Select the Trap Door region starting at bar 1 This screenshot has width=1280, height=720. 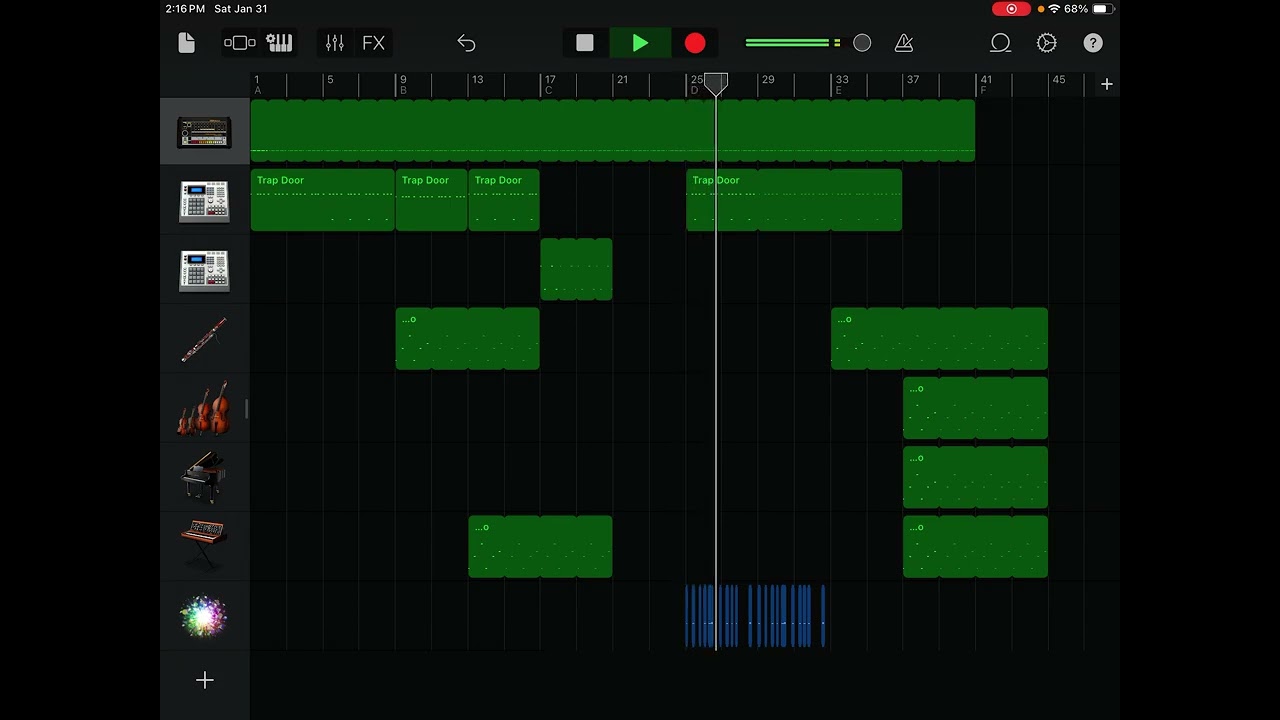pyautogui.click(x=322, y=200)
